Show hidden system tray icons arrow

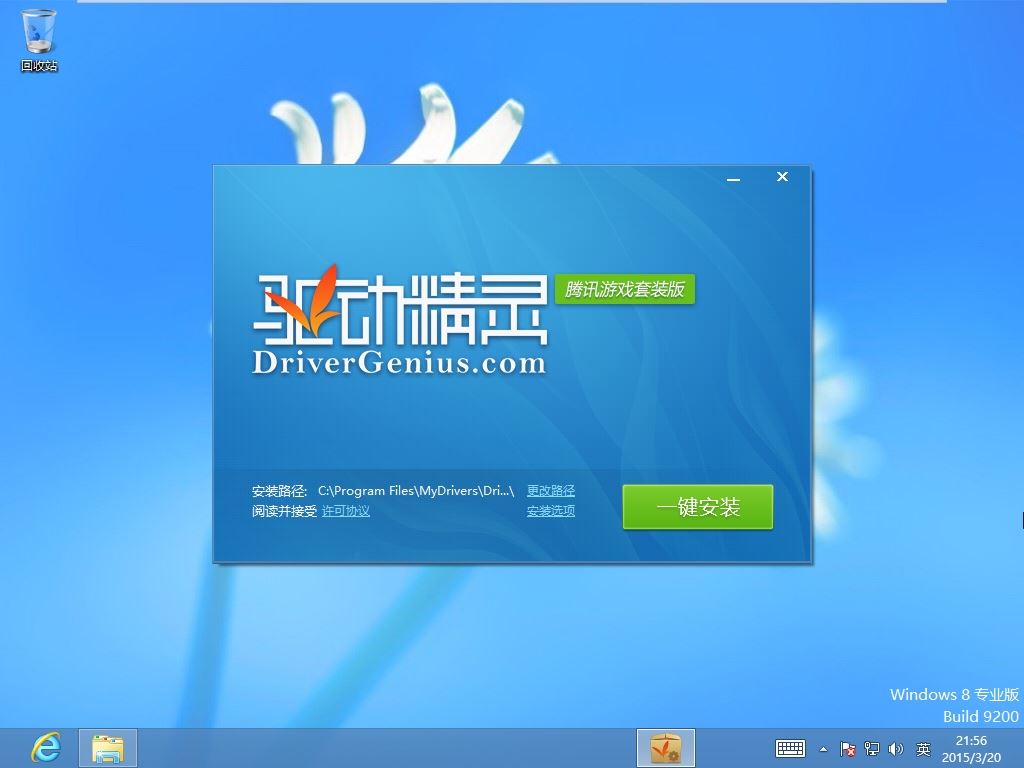[x=824, y=749]
